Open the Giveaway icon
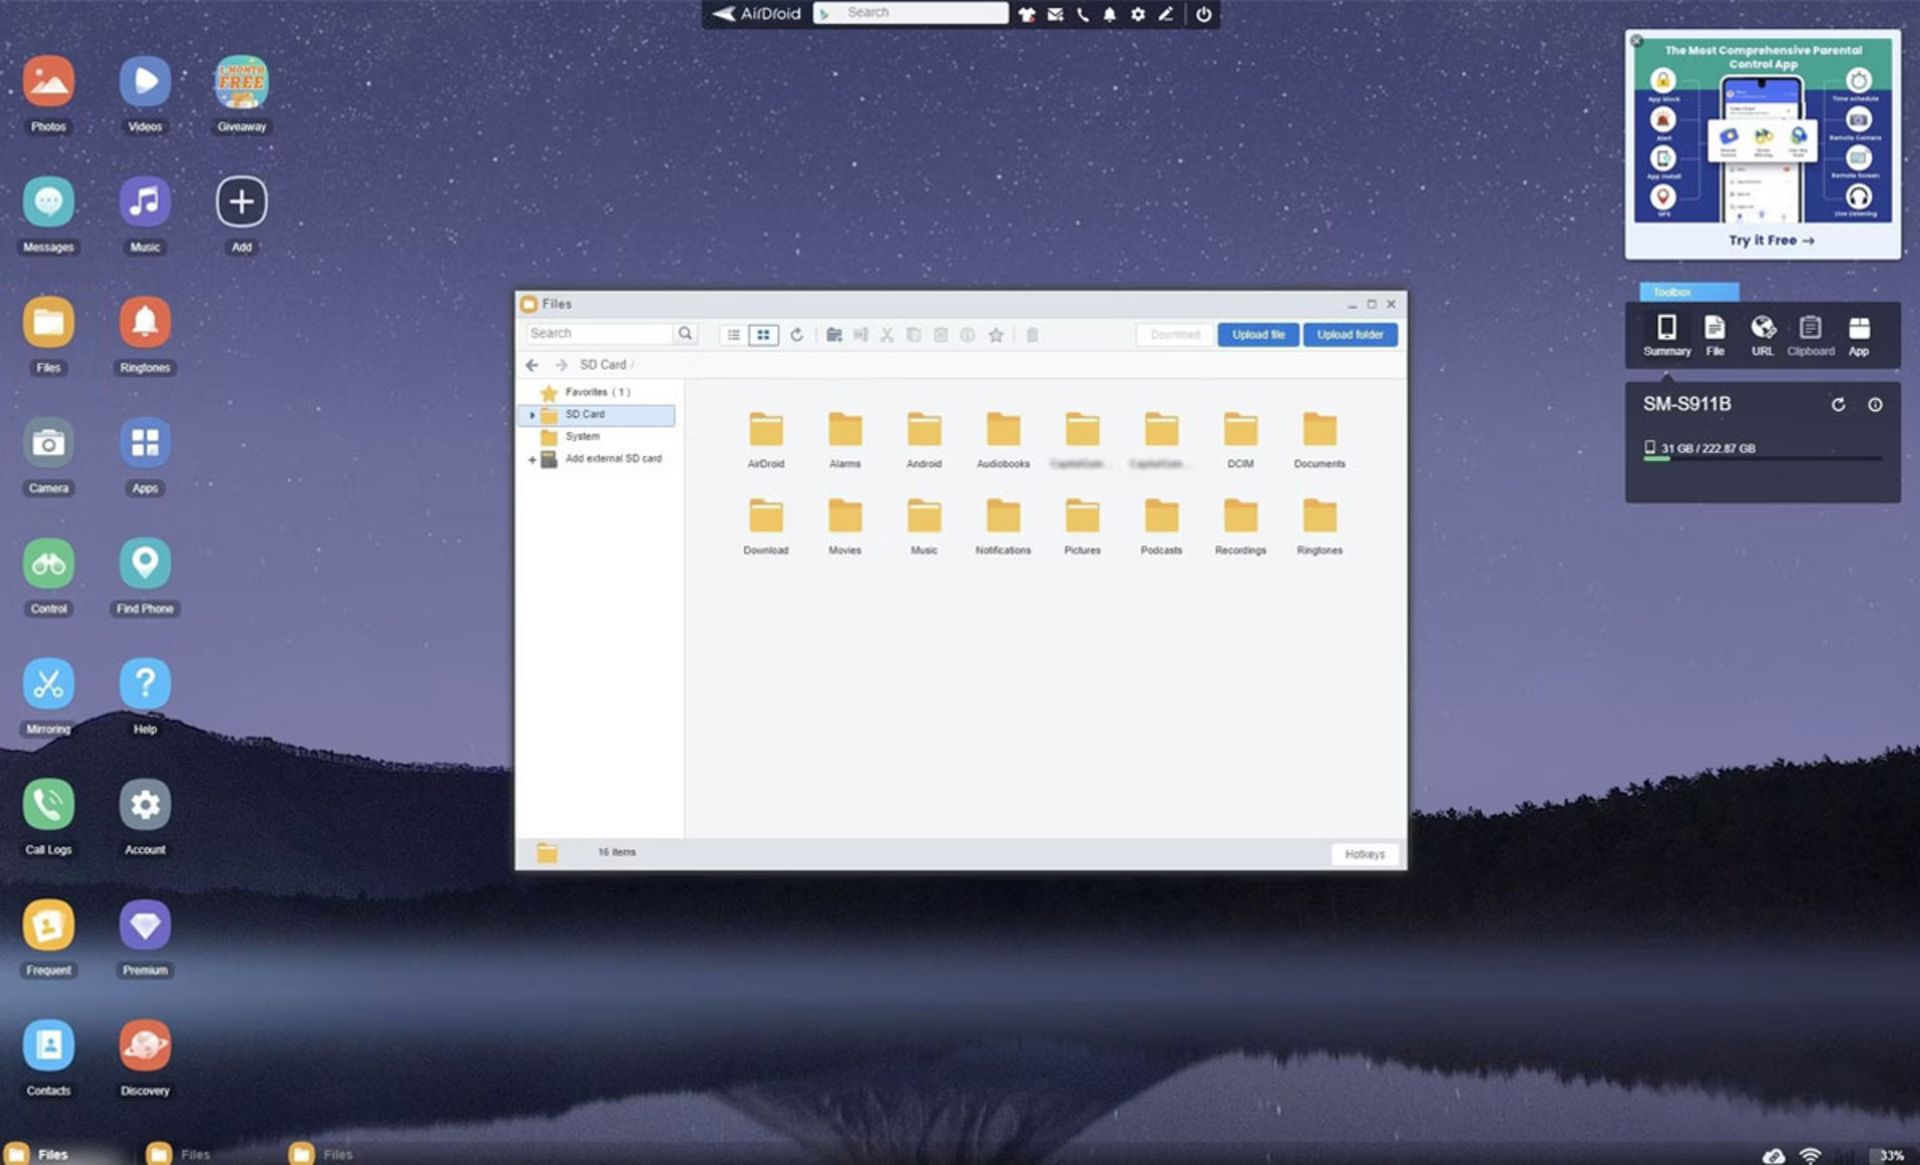Screen dimensions: 1920x1165 click(241, 82)
